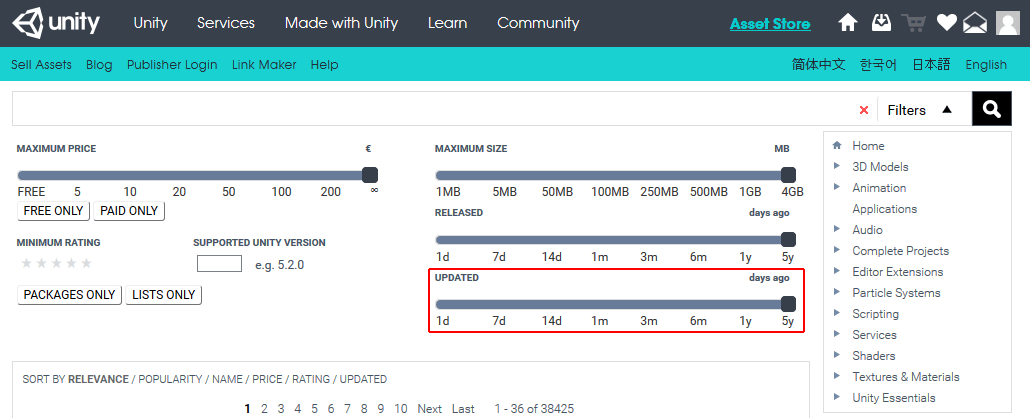This screenshot has width=1030, height=418.
Task: Go to results page 2
Action: tap(264, 409)
